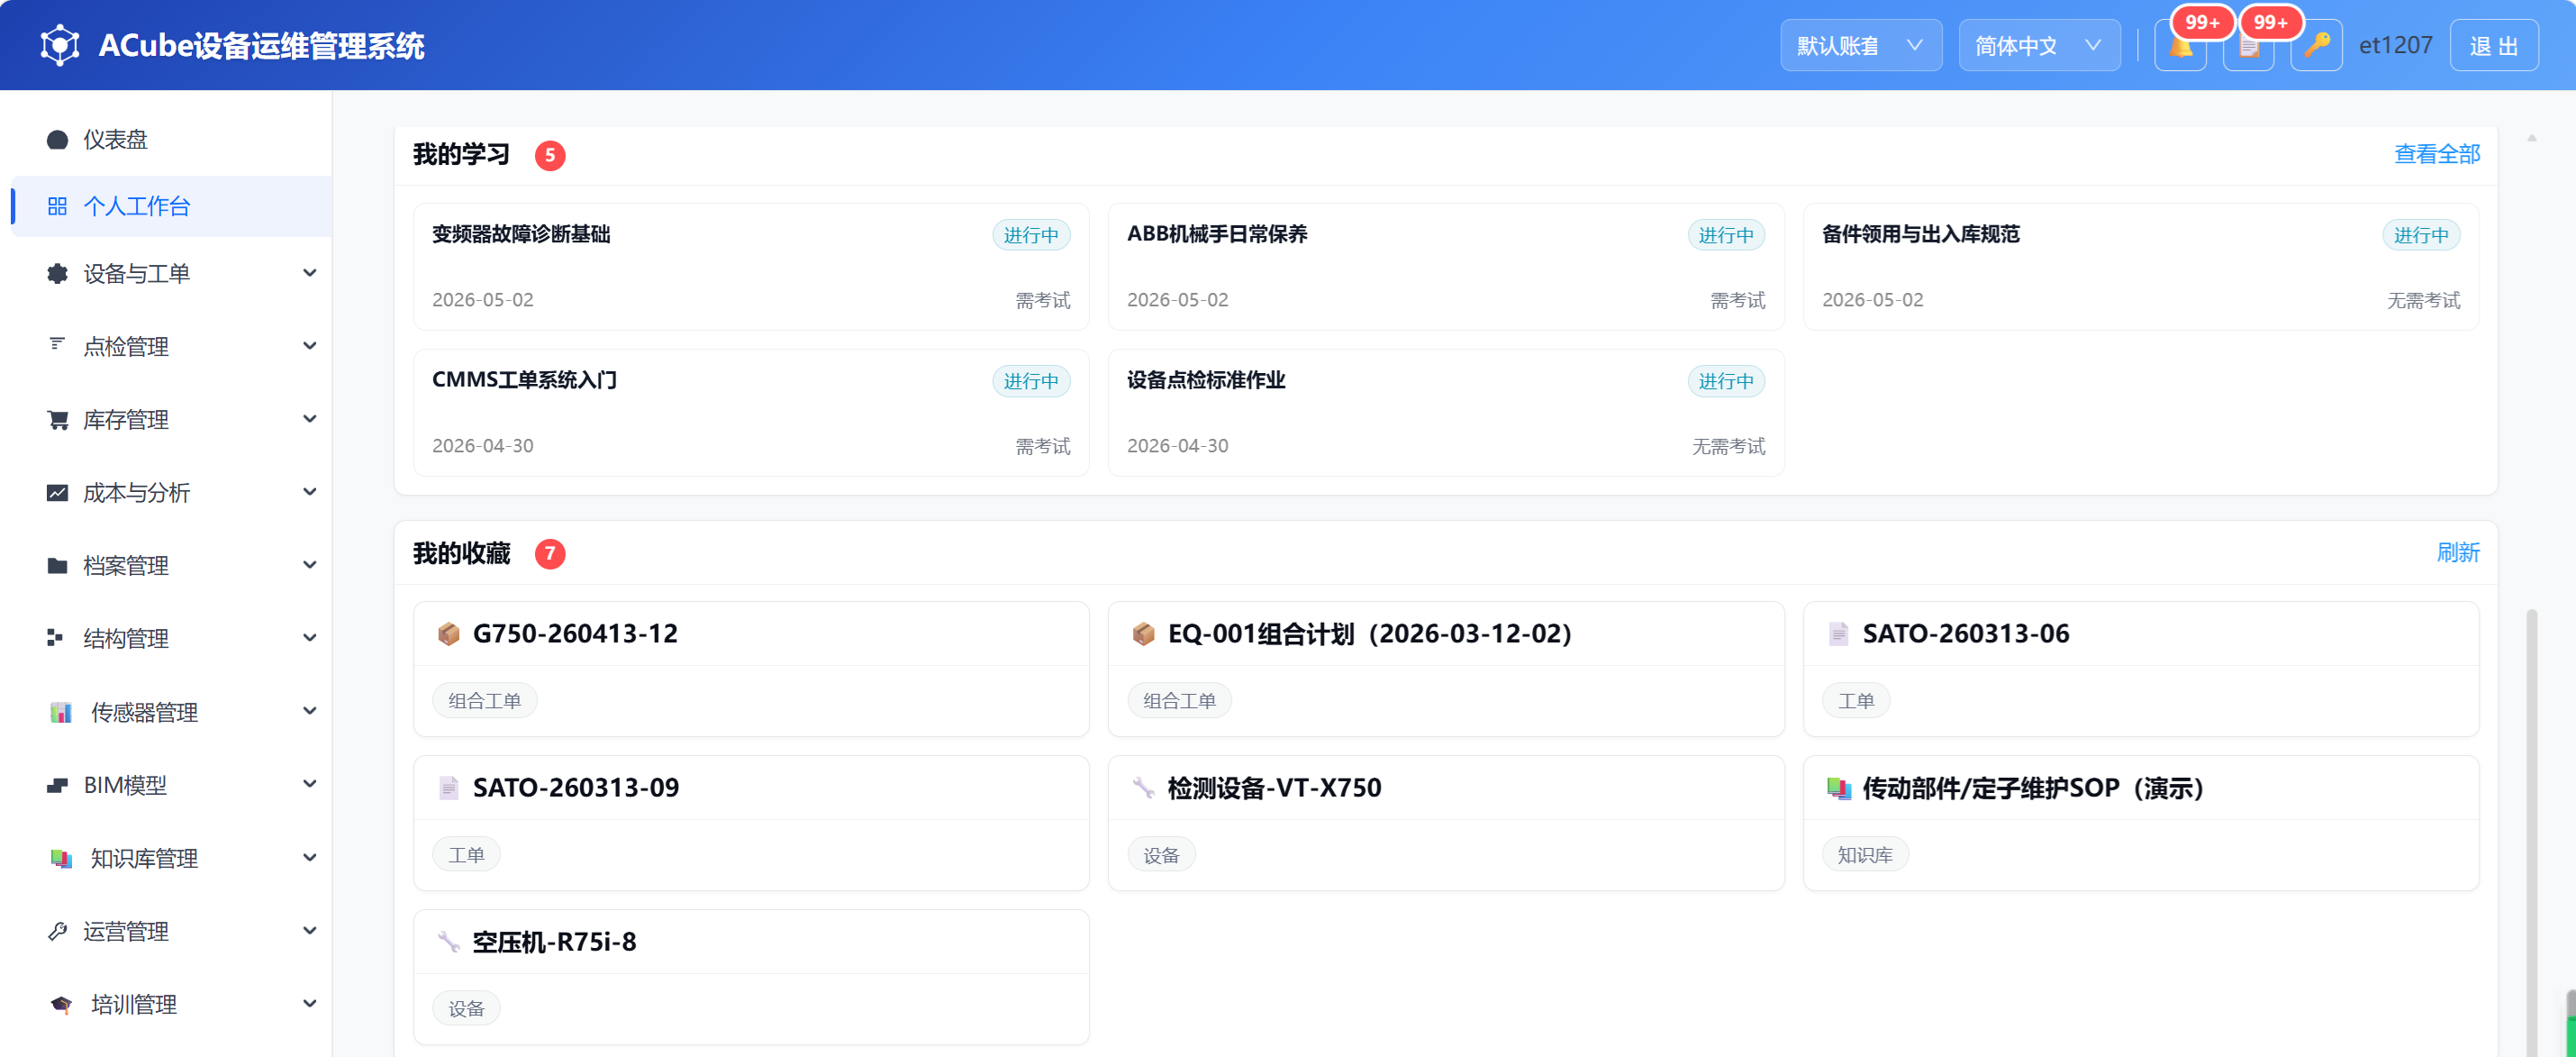2576x1057 pixels.
Task: Open the 默认账套 dropdown
Action: (x=1861, y=46)
